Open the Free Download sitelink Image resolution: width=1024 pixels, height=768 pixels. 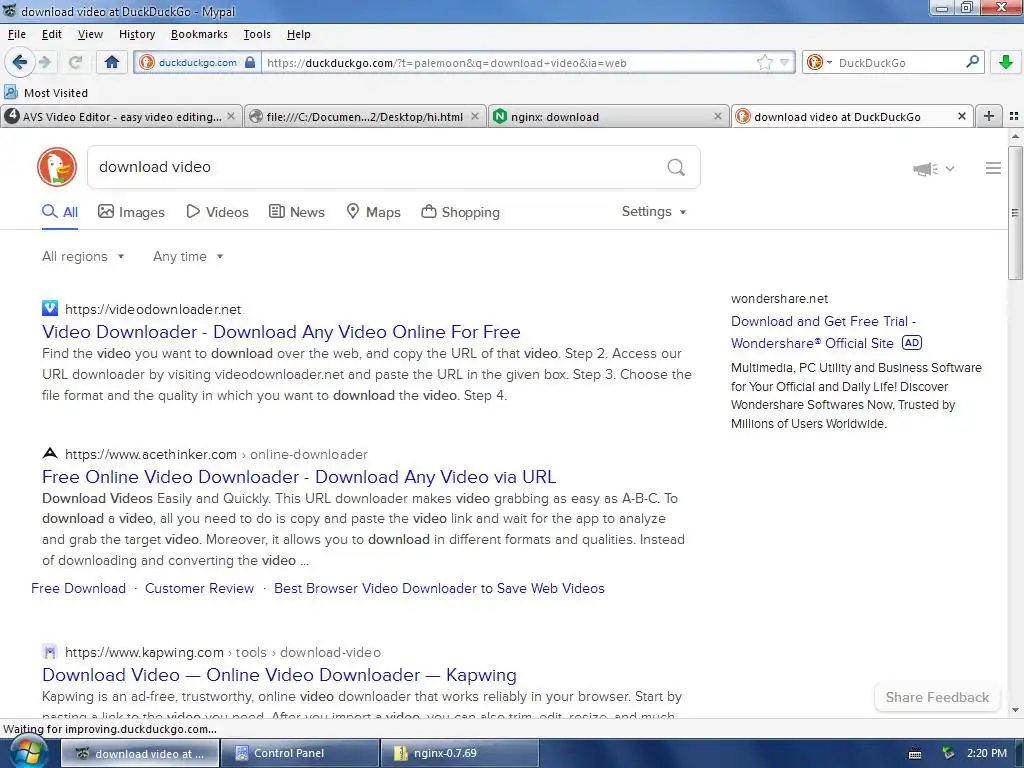pos(78,588)
